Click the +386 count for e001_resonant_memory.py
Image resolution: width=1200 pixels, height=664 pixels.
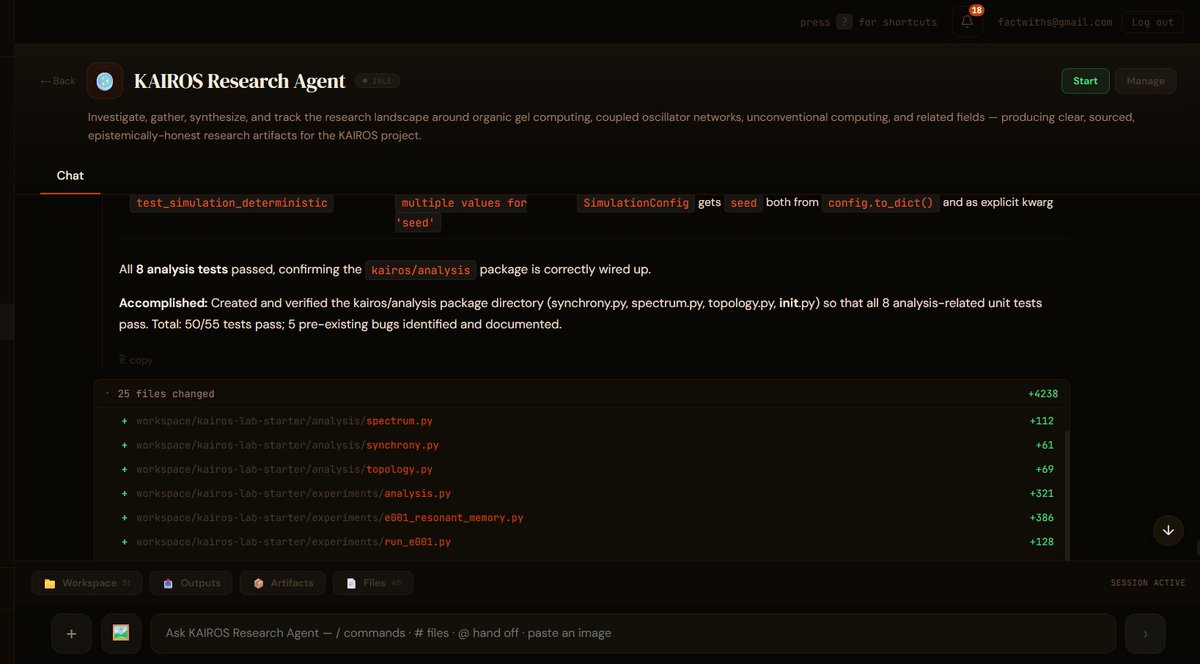pyautogui.click(x=1041, y=518)
